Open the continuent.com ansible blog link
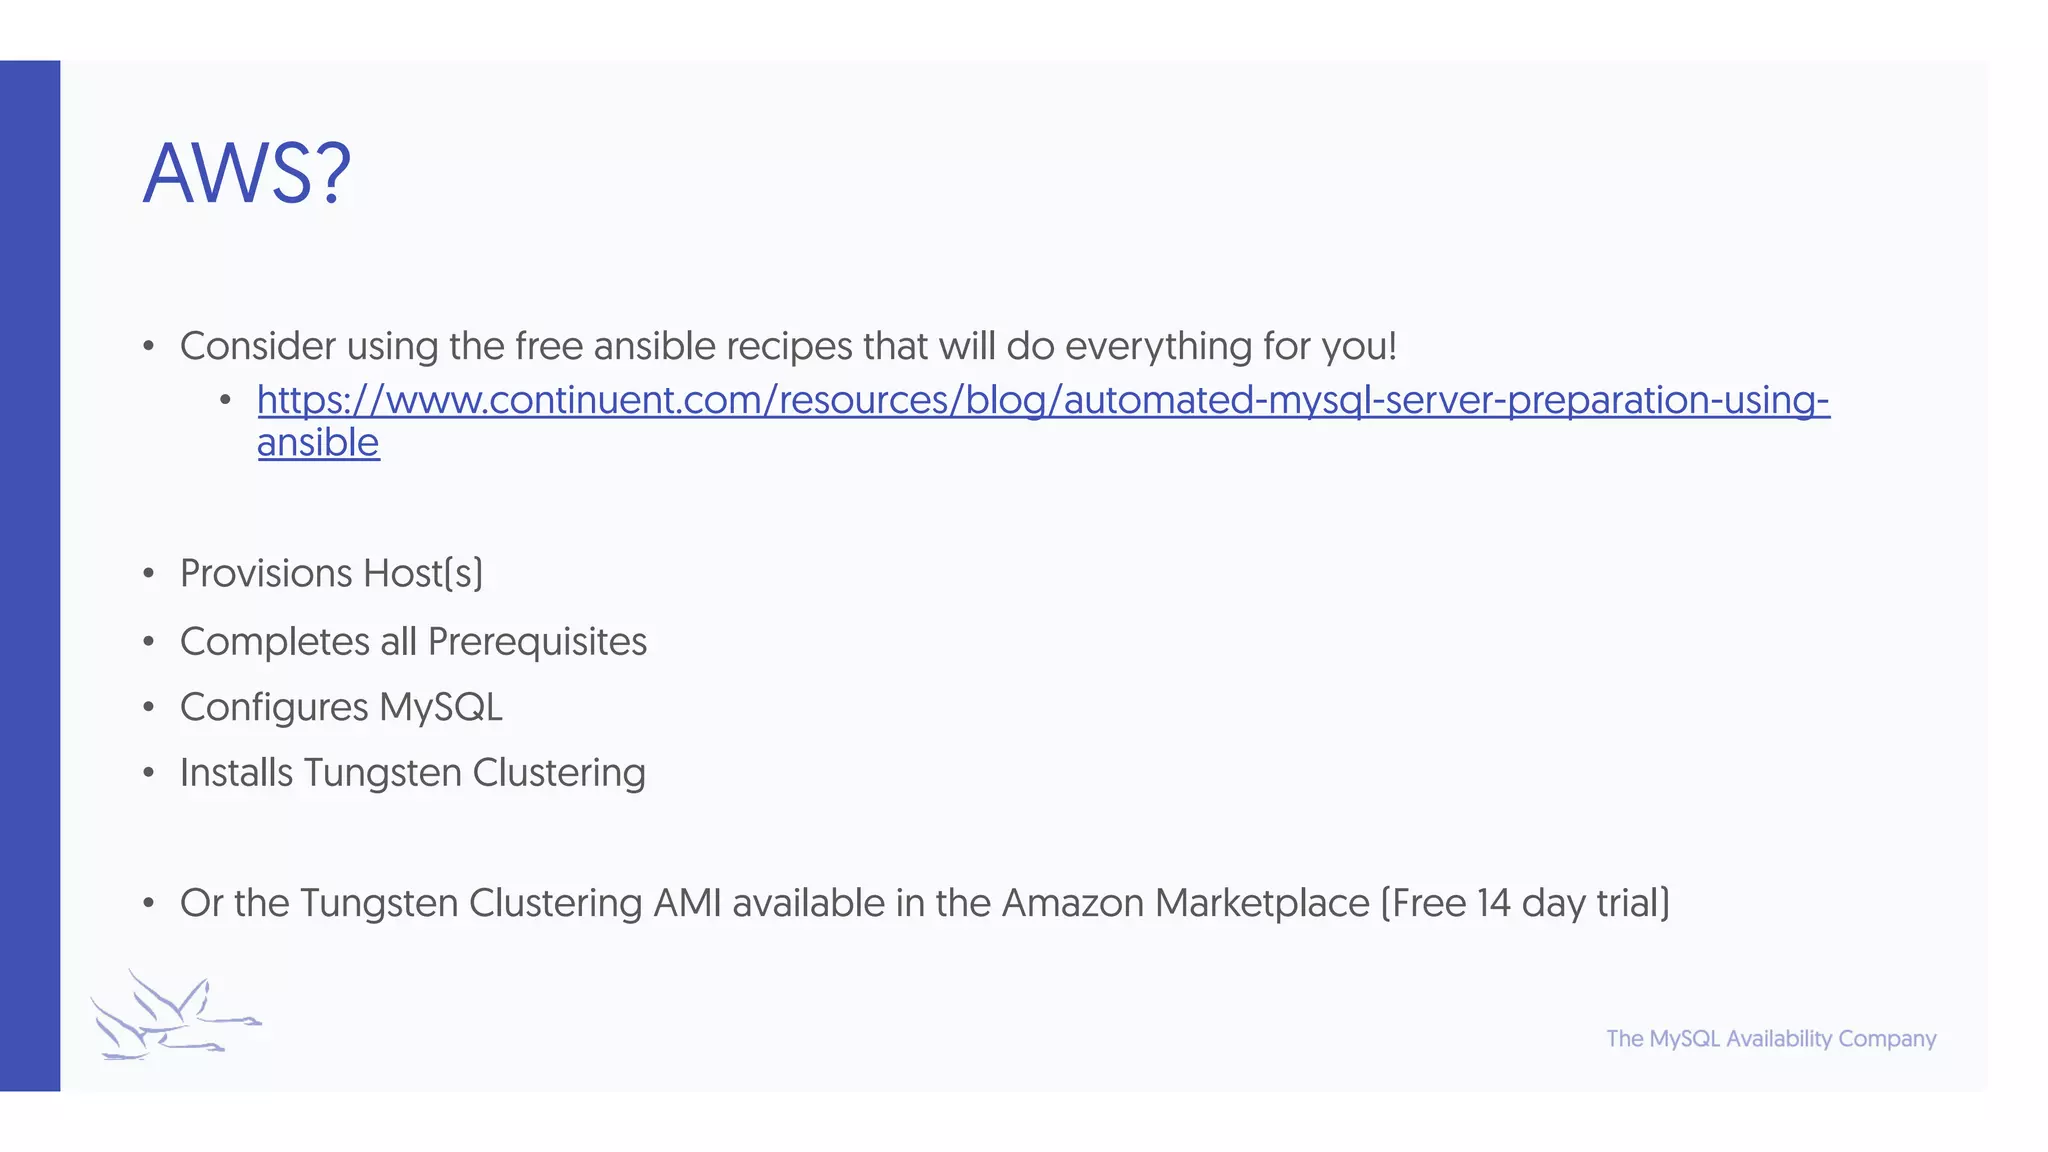Image resolution: width=2048 pixels, height=1152 pixels. [x=1043, y=400]
